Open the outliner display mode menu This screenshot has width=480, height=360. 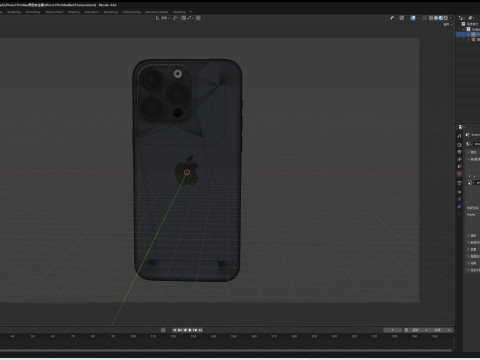pyautogui.click(x=462, y=18)
